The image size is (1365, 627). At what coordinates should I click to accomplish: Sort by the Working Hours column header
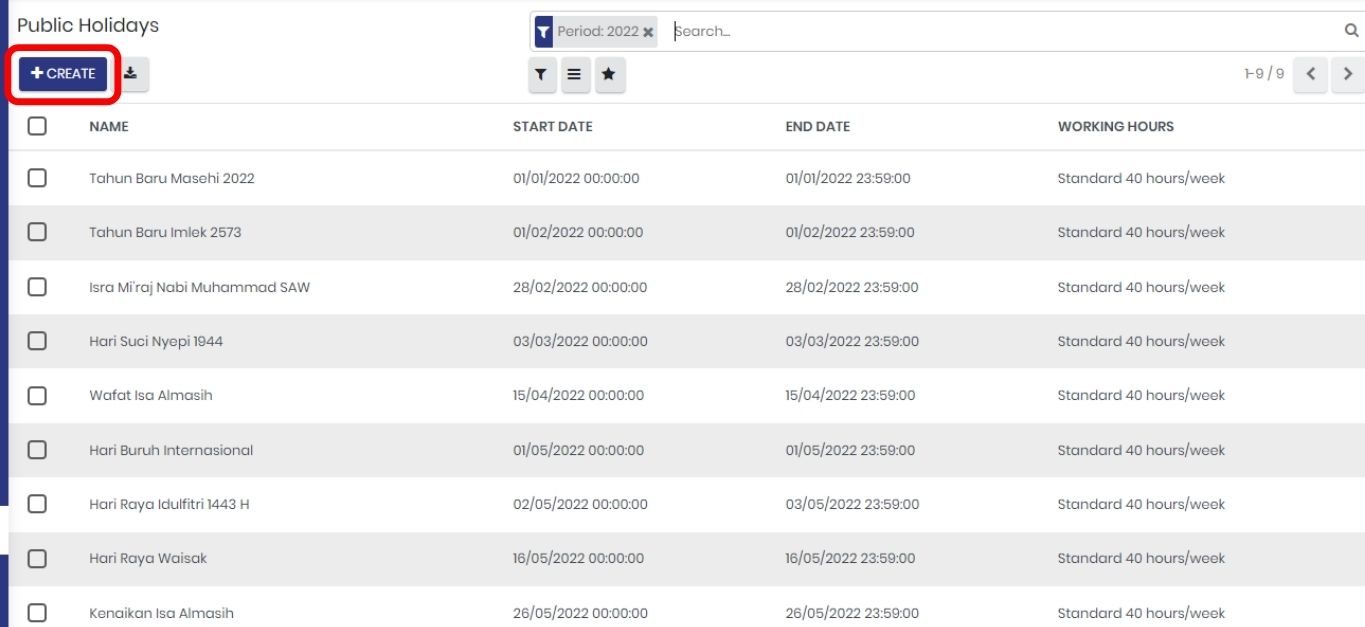[x=1116, y=127]
